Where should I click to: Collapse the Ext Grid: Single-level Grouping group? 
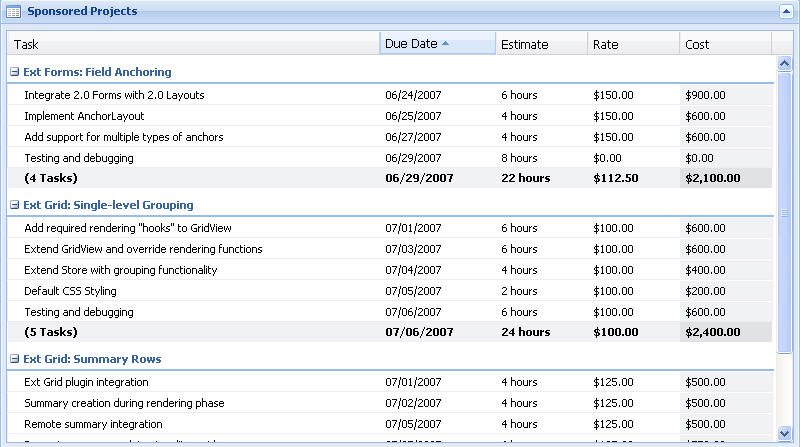[15, 205]
